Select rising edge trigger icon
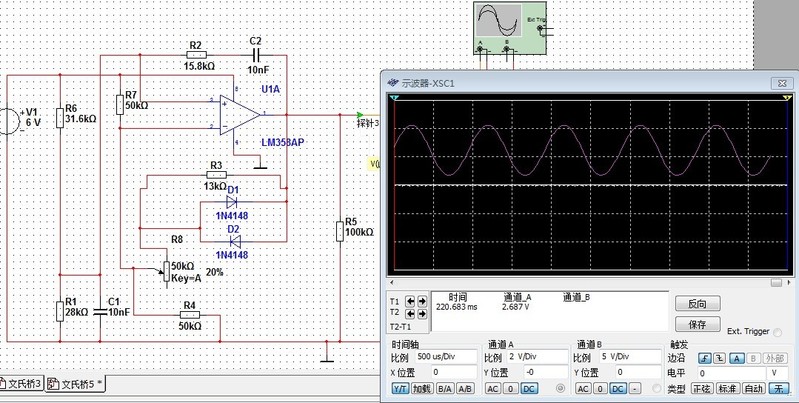This screenshot has height=403, width=799. click(705, 358)
